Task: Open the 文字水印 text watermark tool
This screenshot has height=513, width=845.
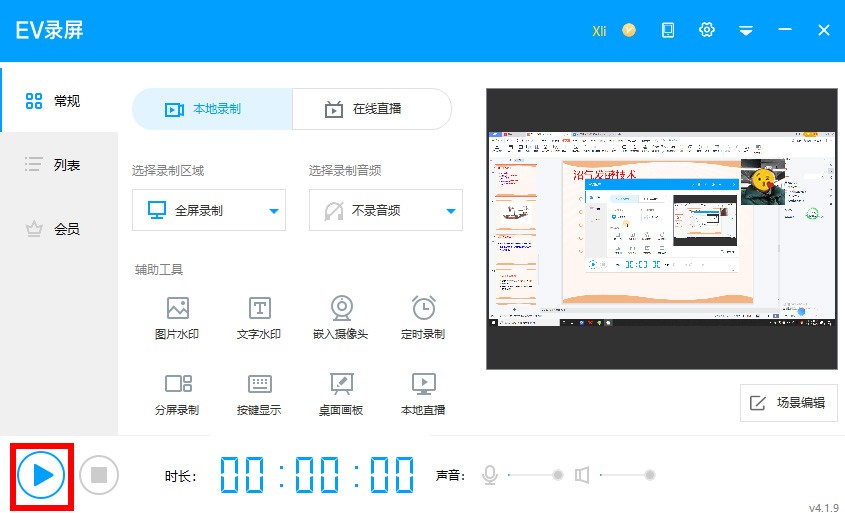Action: point(259,318)
